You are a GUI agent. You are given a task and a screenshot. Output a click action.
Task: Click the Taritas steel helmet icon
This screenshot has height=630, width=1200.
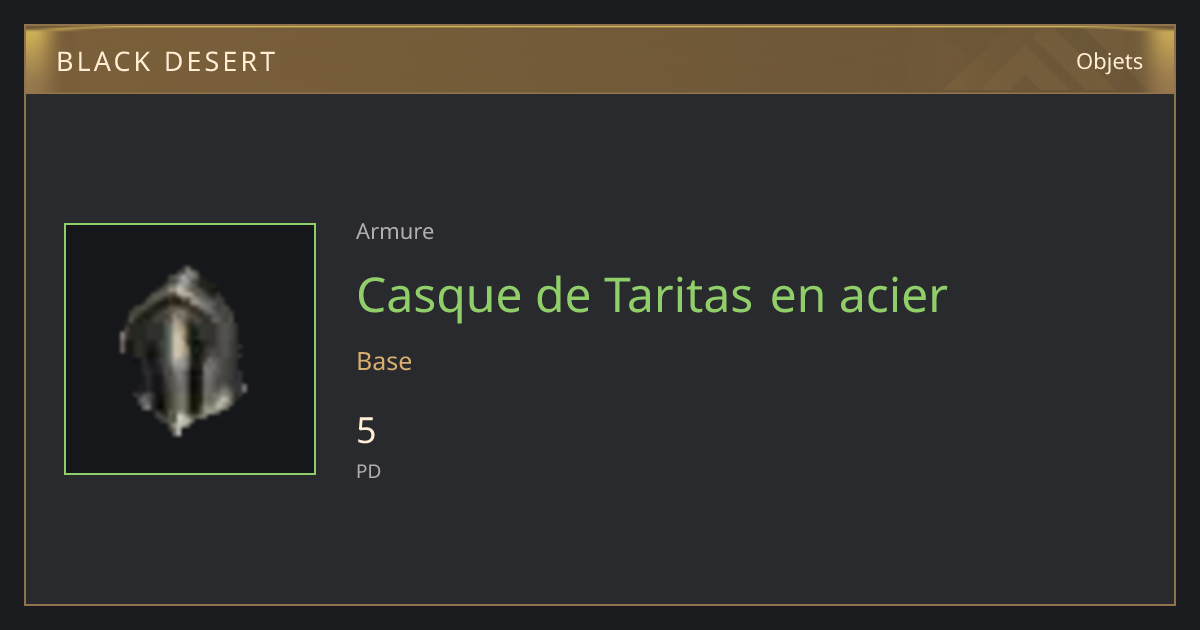click(x=182, y=350)
